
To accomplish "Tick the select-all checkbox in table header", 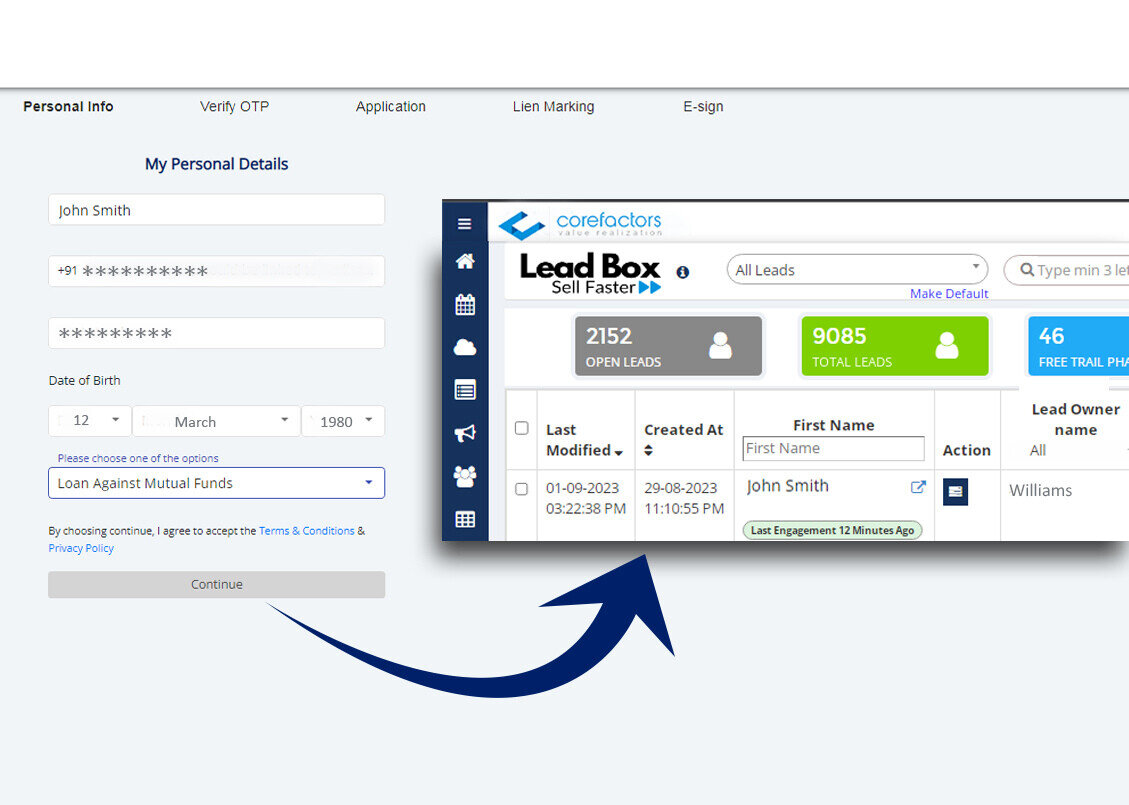I will (x=522, y=428).
